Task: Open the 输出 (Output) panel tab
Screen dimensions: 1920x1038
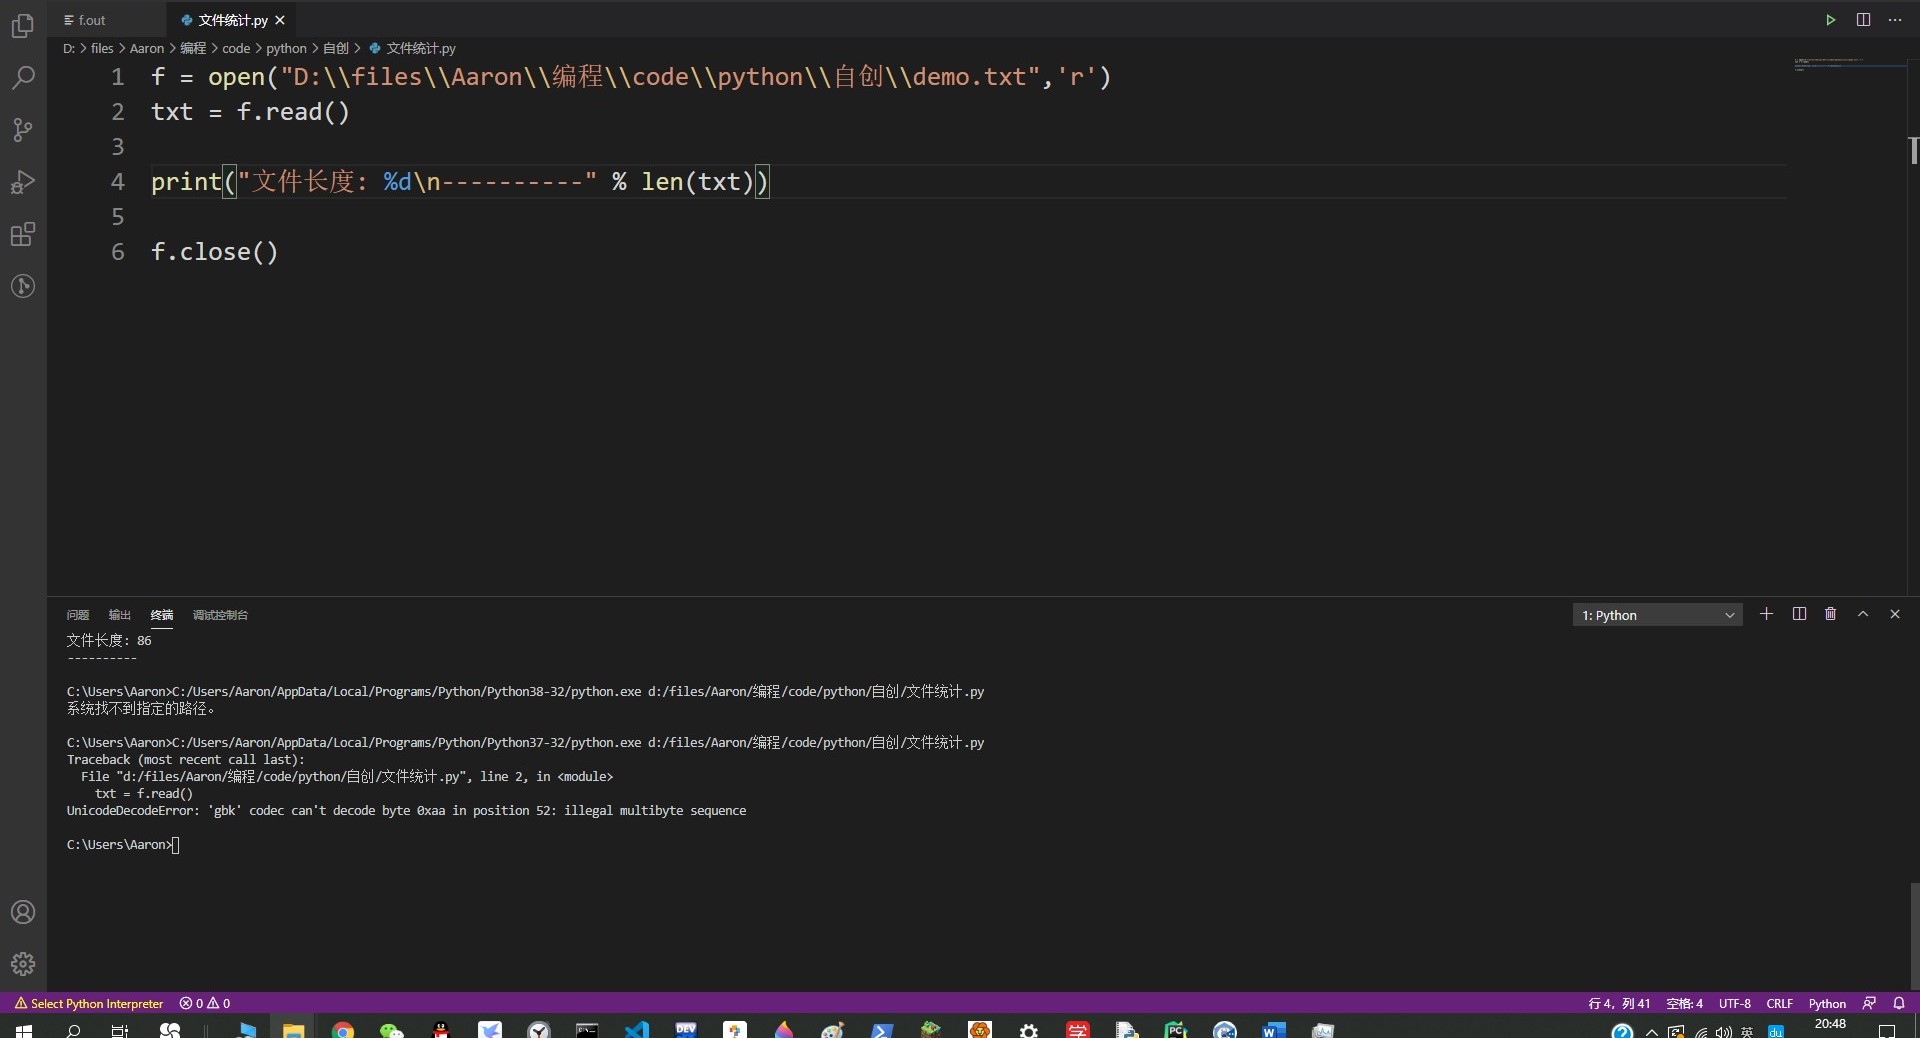Action: point(120,615)
